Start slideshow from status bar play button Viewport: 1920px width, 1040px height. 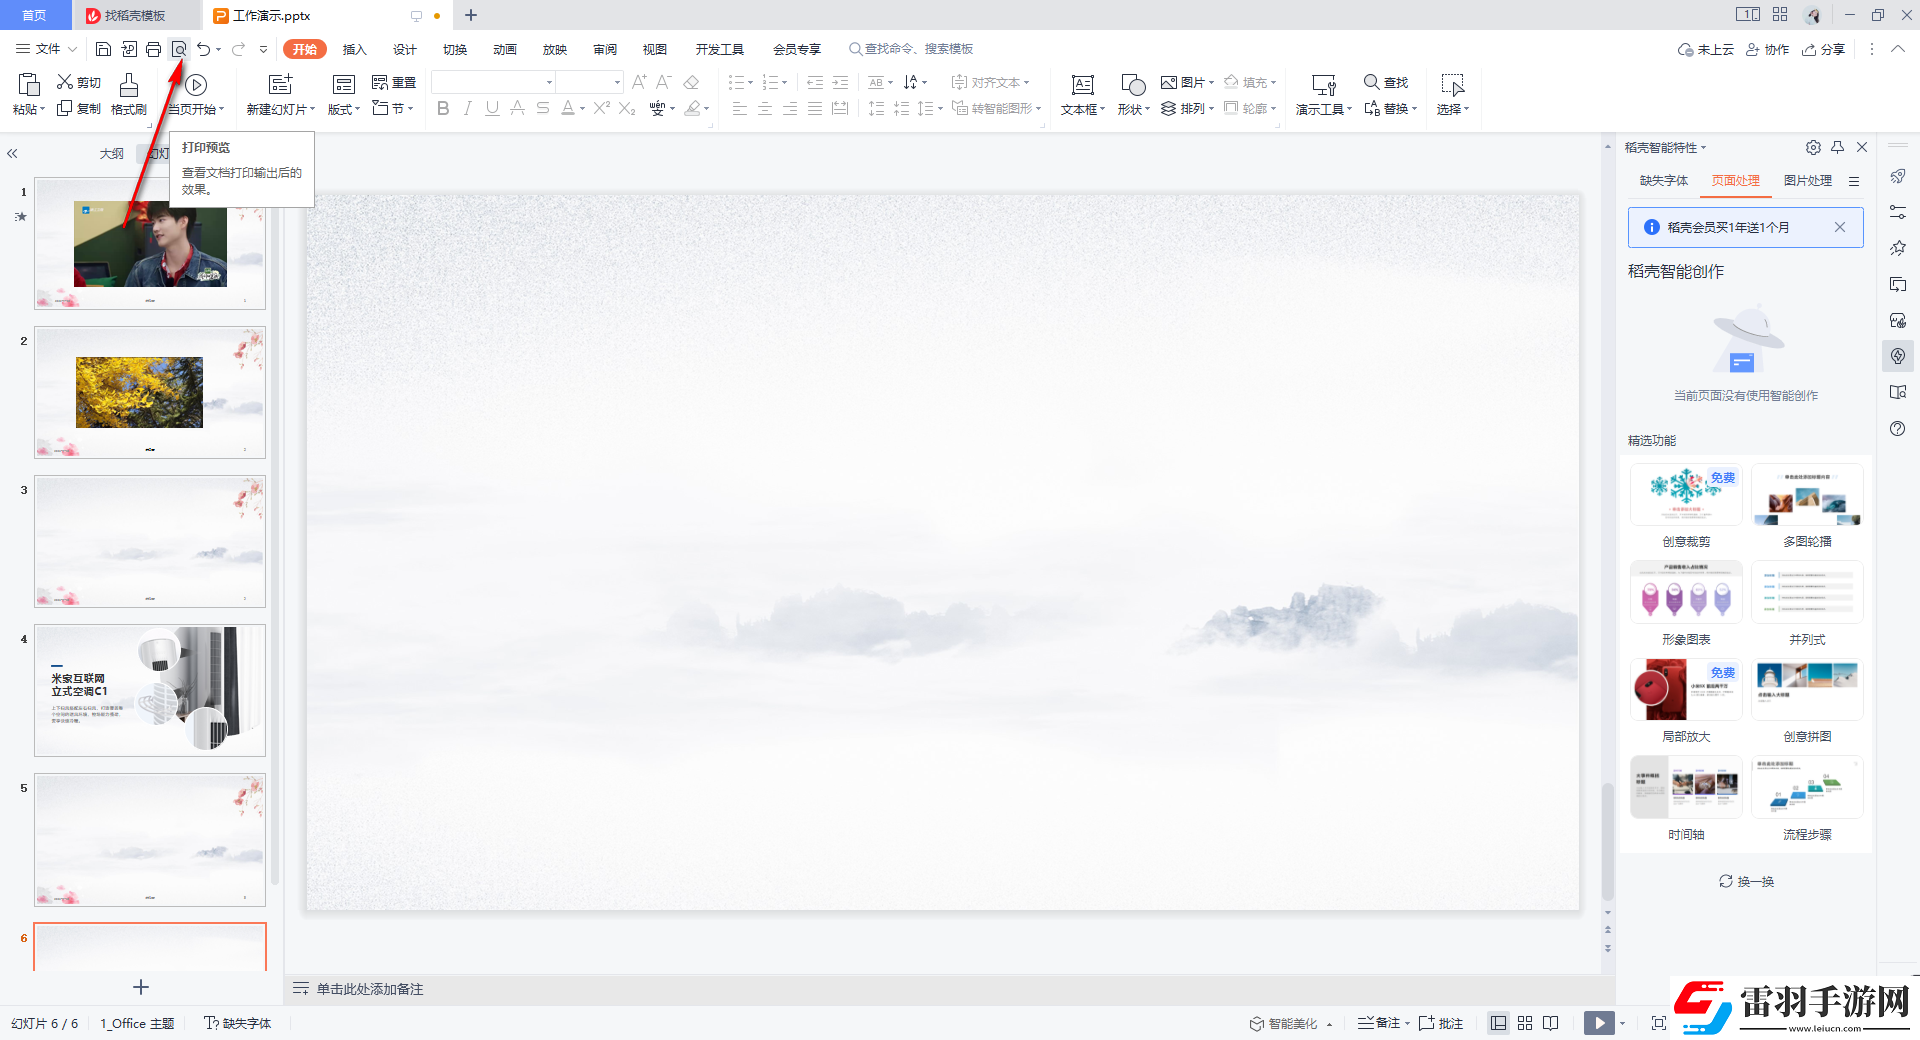(1599, 1023)
